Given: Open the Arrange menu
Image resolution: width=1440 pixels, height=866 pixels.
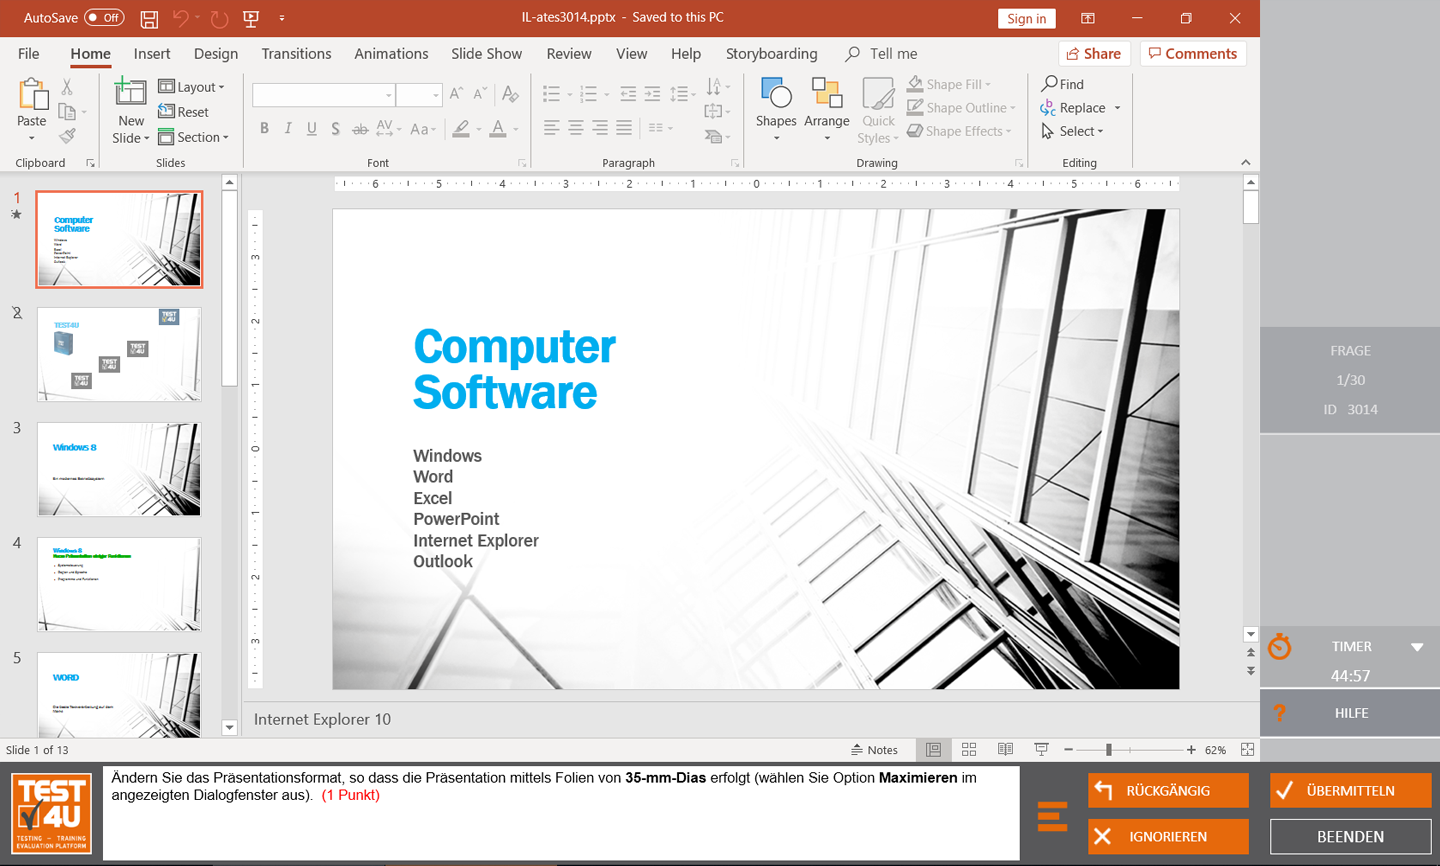Looking at the screenshot, I should pos(826,109).
